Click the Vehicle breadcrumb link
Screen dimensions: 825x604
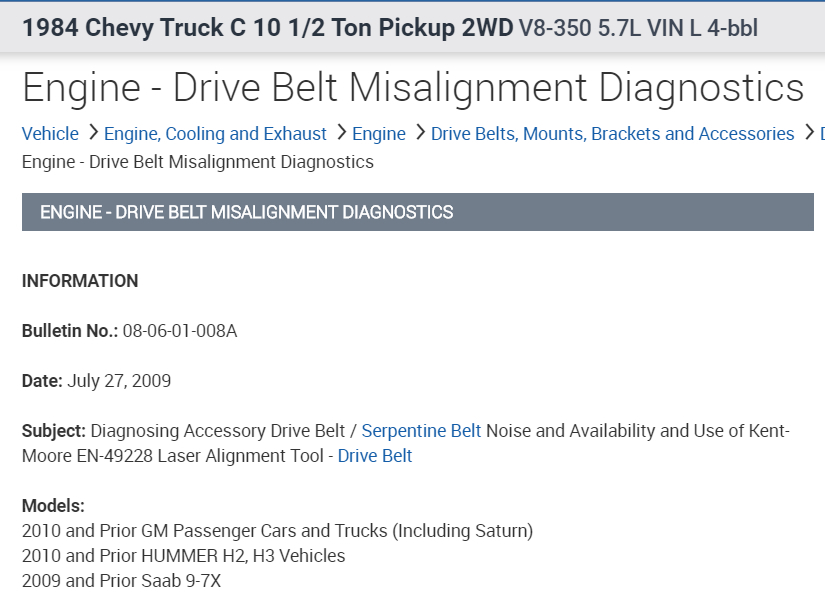pyautogui.click(x=50, y=134)
